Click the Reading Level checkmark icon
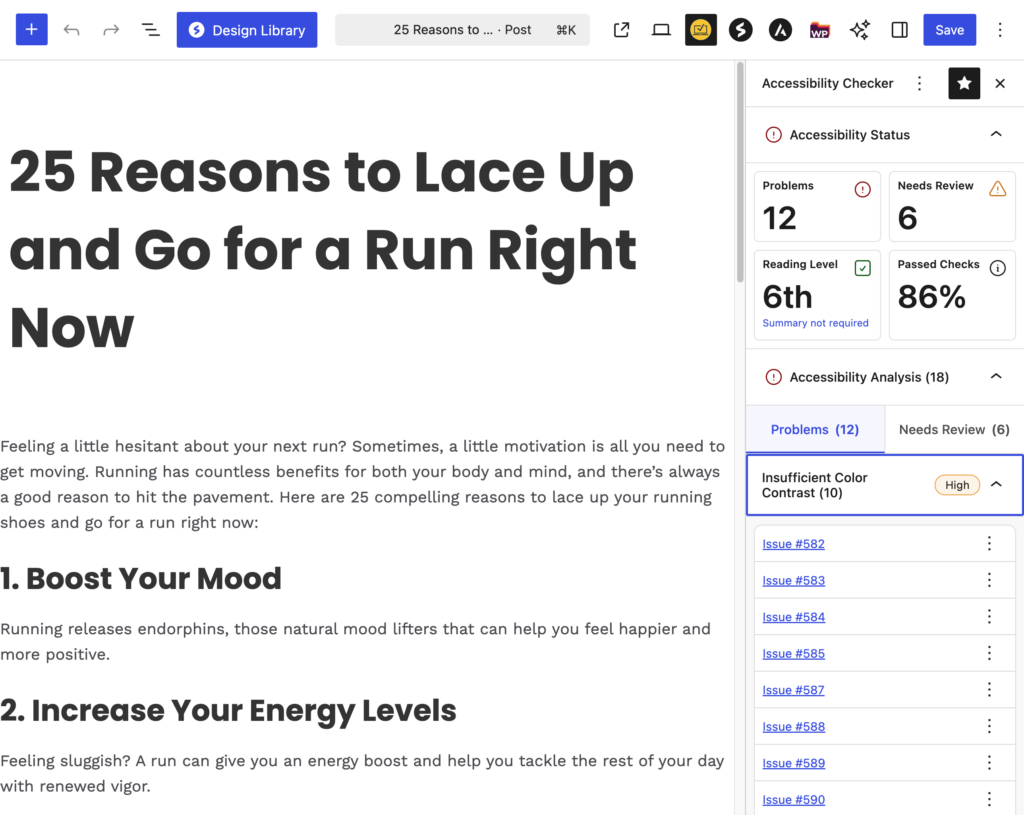The width and height of the screenshot is (1024, 815). coord(862,267)
